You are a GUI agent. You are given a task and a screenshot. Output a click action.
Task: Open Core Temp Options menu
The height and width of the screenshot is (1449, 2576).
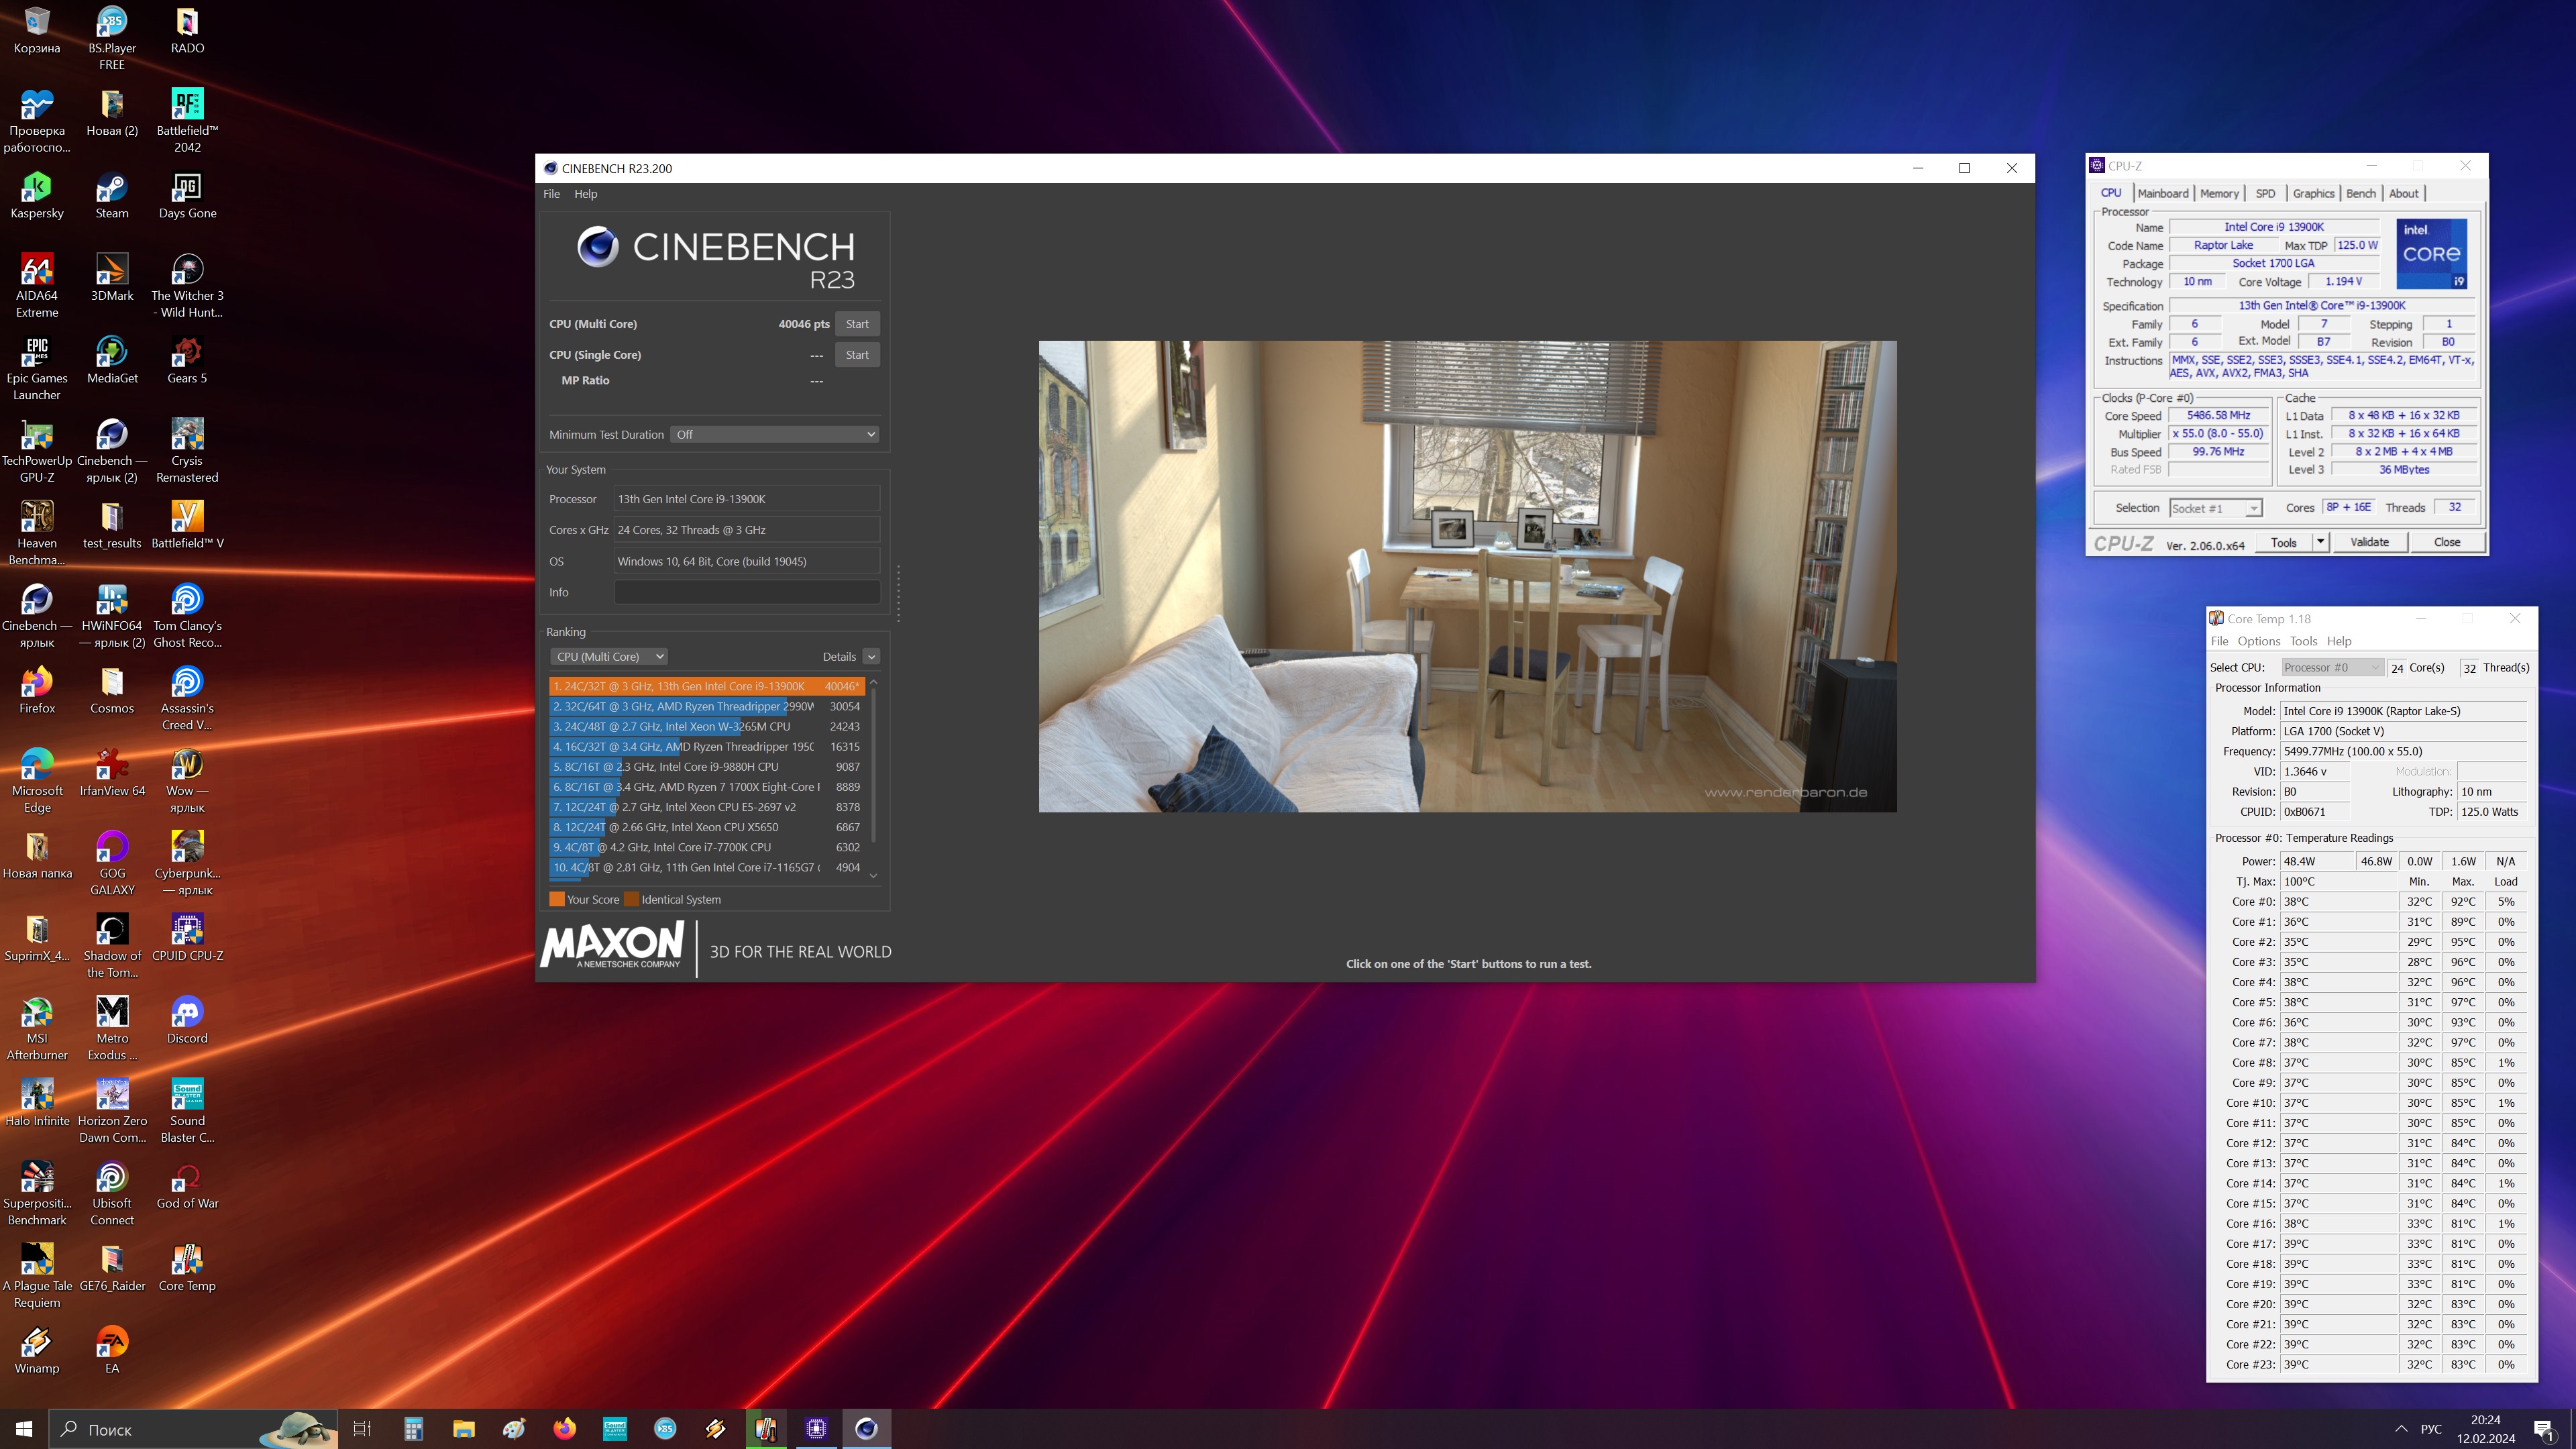pos(2258,641)
